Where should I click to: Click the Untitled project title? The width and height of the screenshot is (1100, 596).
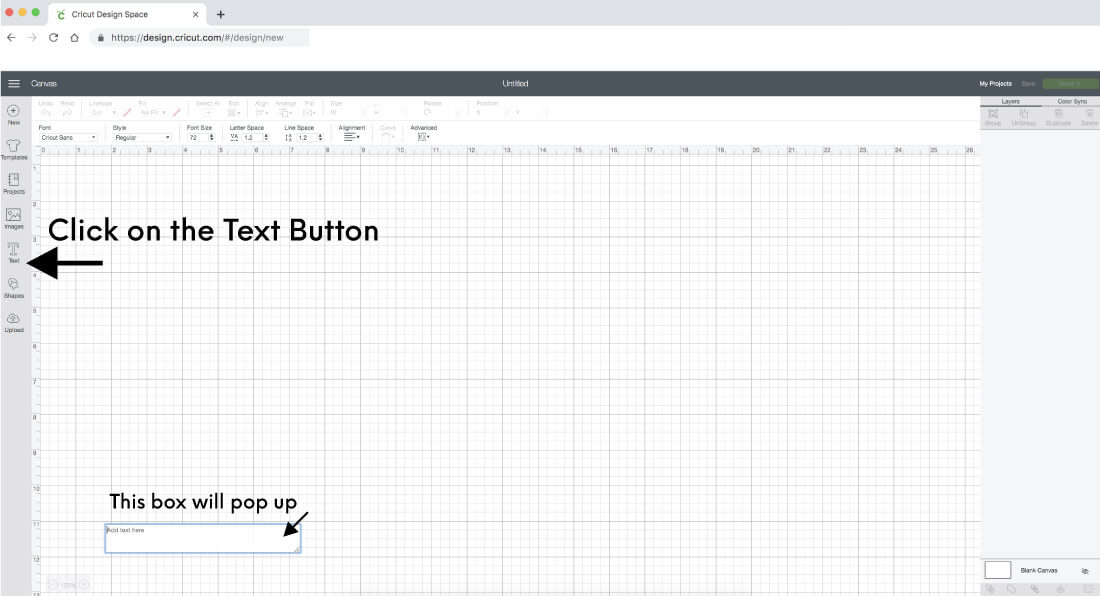(x=515, y=83)
